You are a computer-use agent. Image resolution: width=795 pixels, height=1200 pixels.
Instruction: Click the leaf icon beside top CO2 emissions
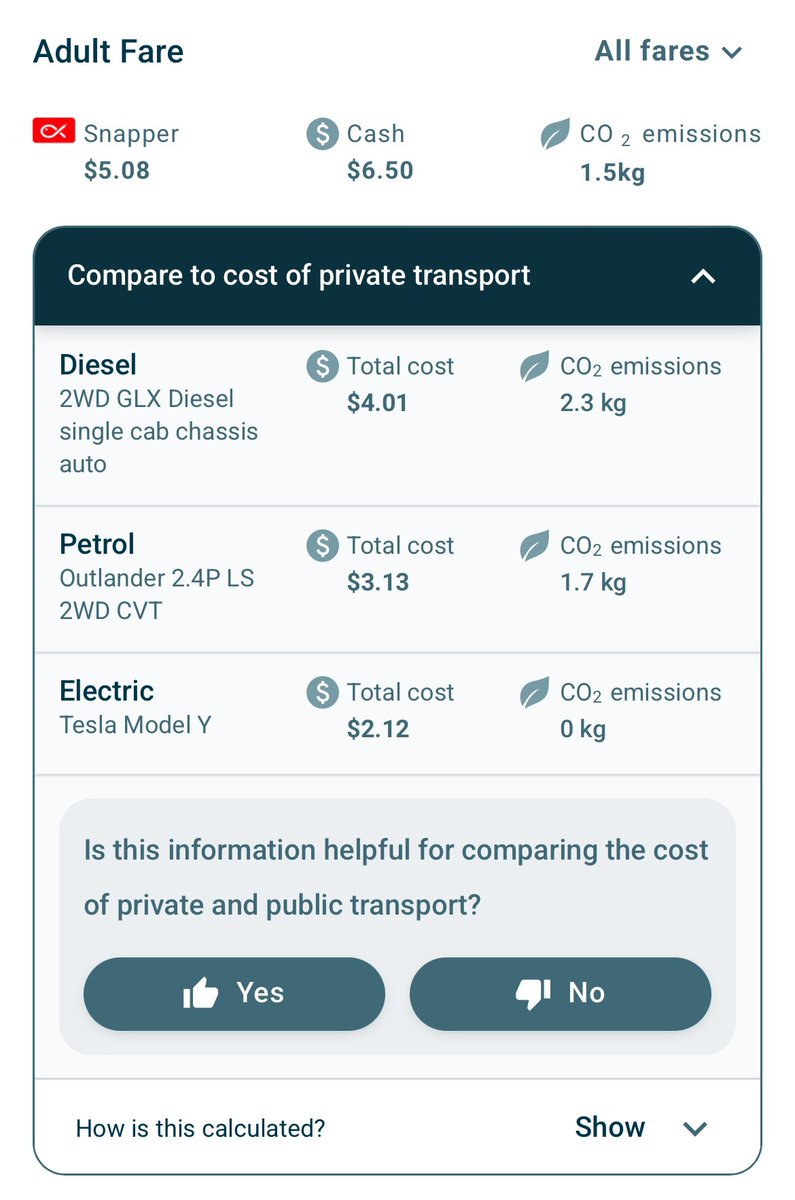point(555,134)
